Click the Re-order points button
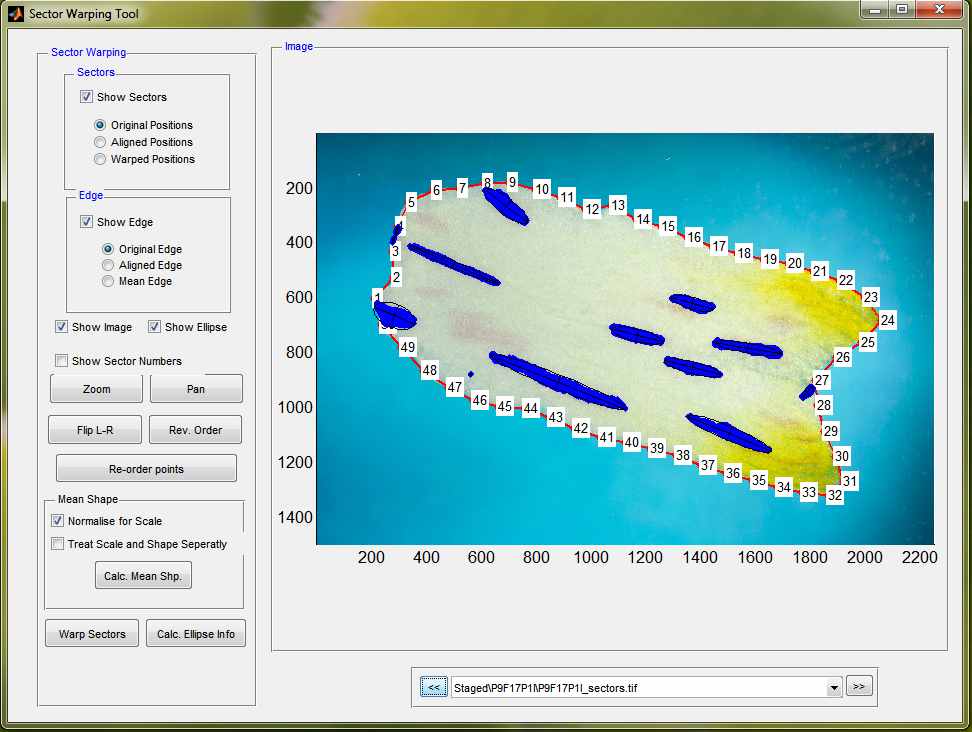Viewport: 972px width, 732px height. pos(146,469)
